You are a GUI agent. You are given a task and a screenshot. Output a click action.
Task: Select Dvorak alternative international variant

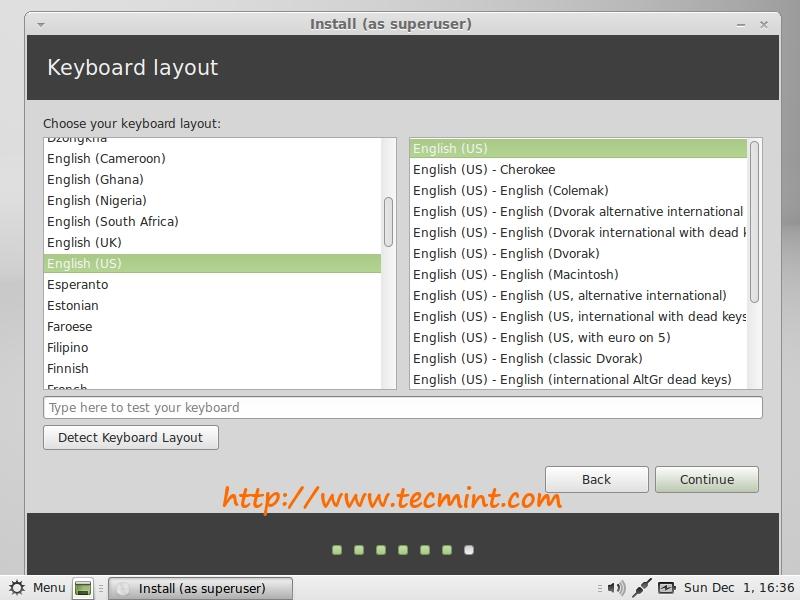578,211
